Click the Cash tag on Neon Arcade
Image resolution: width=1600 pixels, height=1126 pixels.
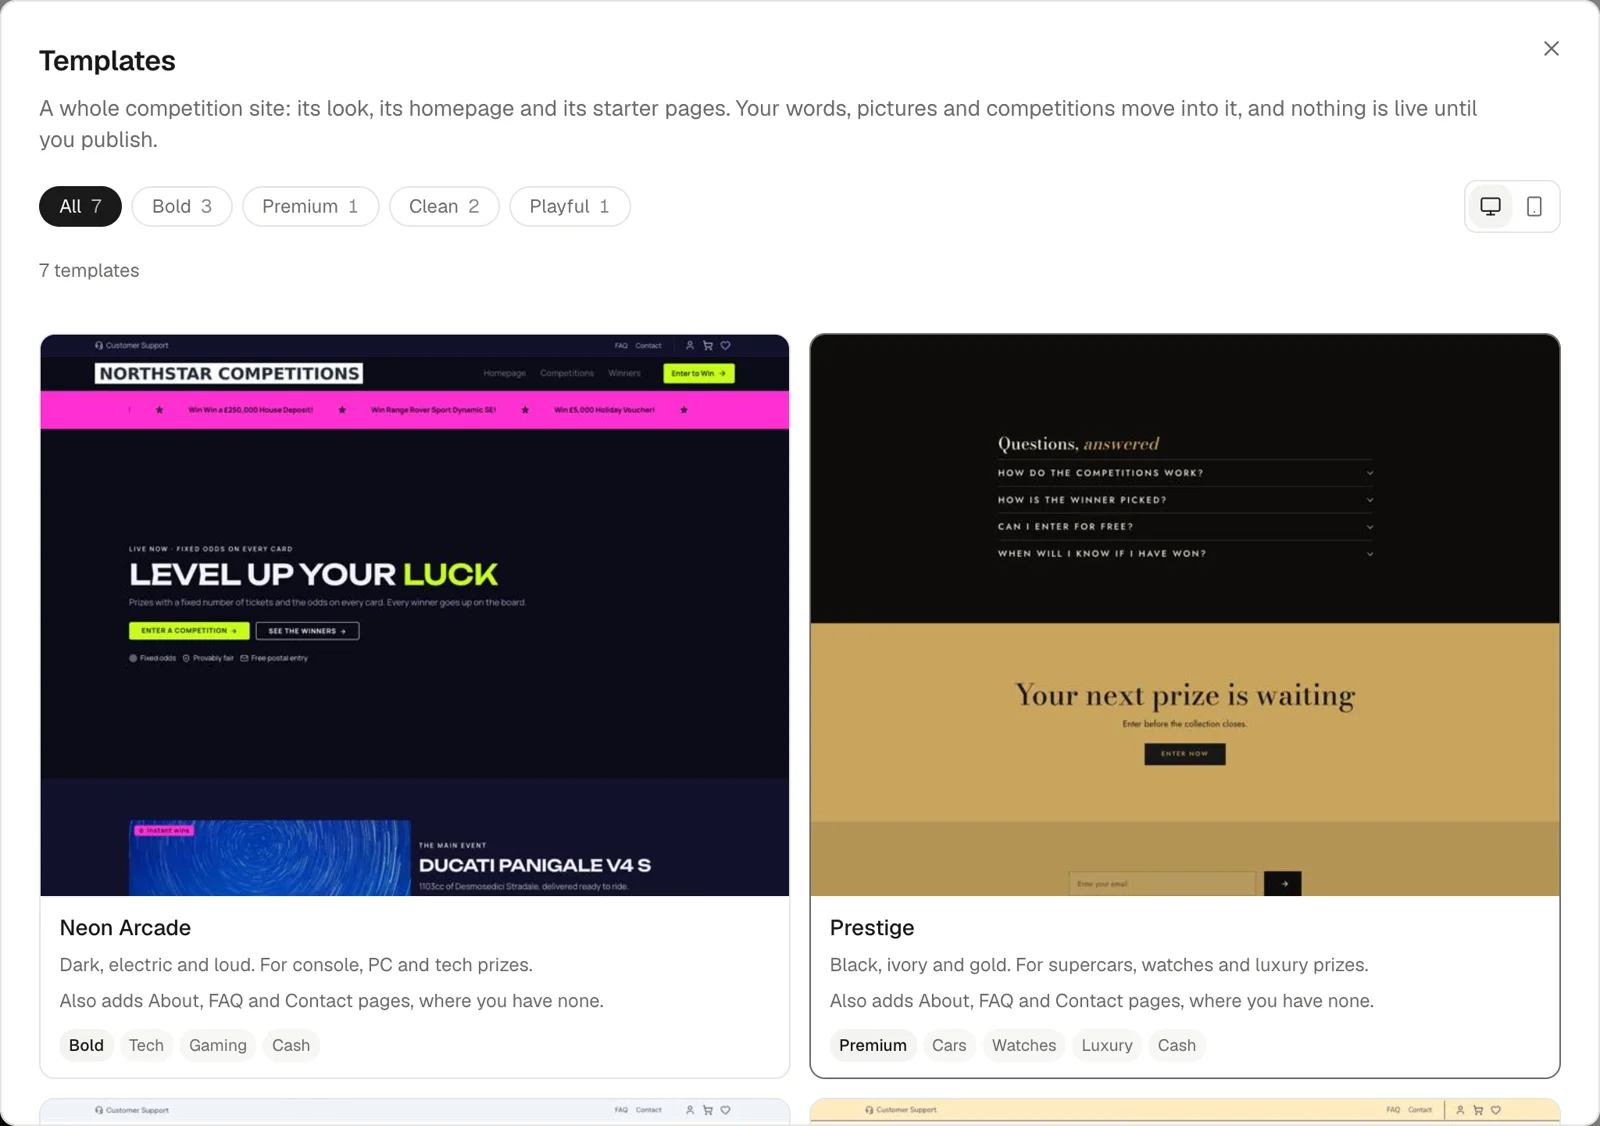click(x=291, y=1045)
